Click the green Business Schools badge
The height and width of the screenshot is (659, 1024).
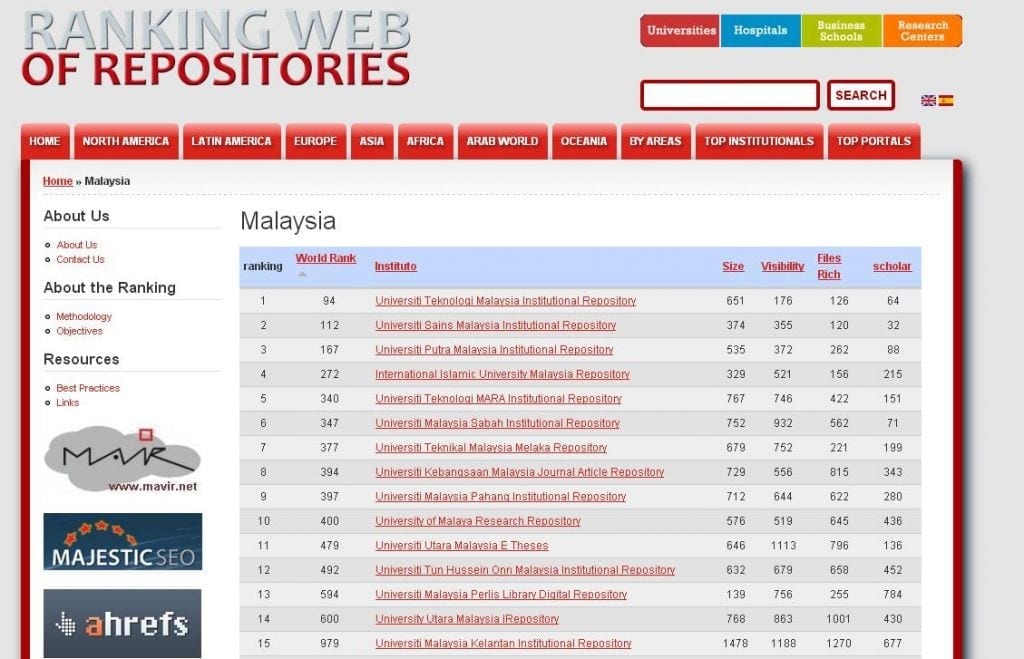coord(841,30)
